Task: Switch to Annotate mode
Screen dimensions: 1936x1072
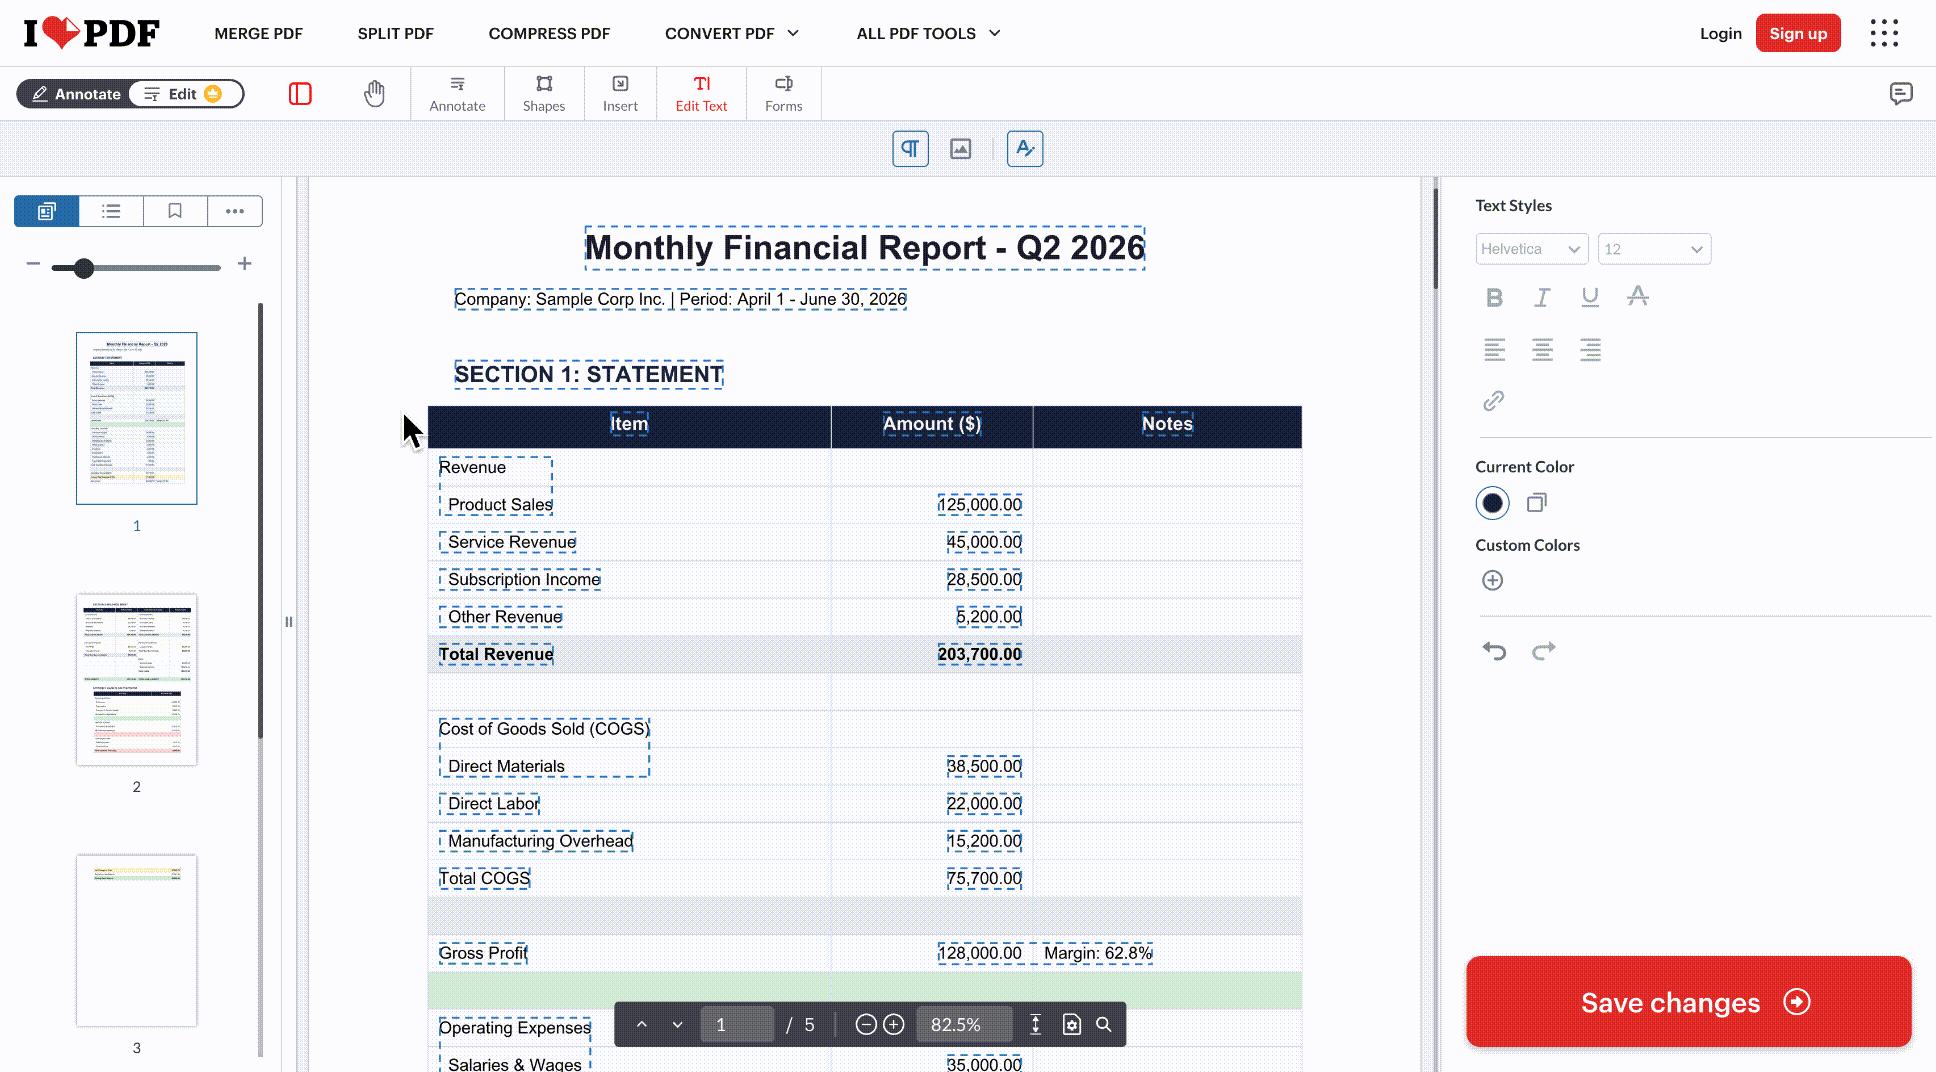Action: [x=76, y=94]
